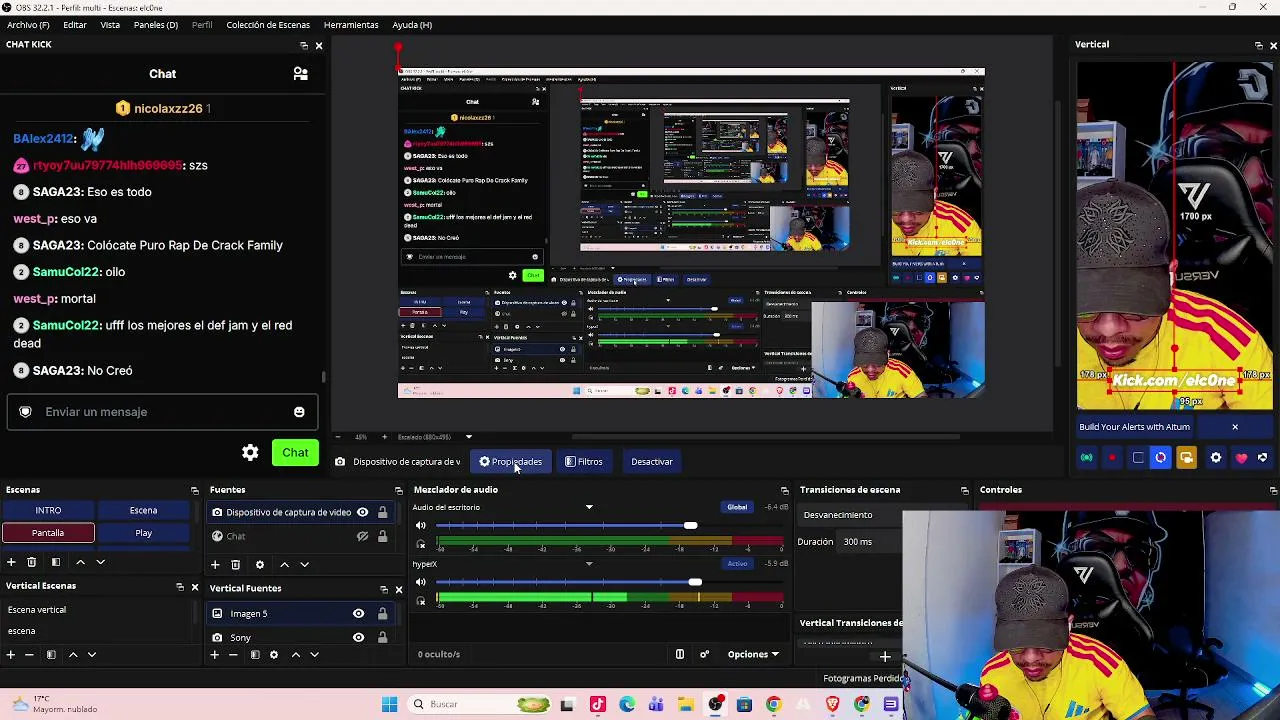1280x720 pixels.
Task: Open source properties gear in Fuentes toolbar
Action: [x=260, y=564]
